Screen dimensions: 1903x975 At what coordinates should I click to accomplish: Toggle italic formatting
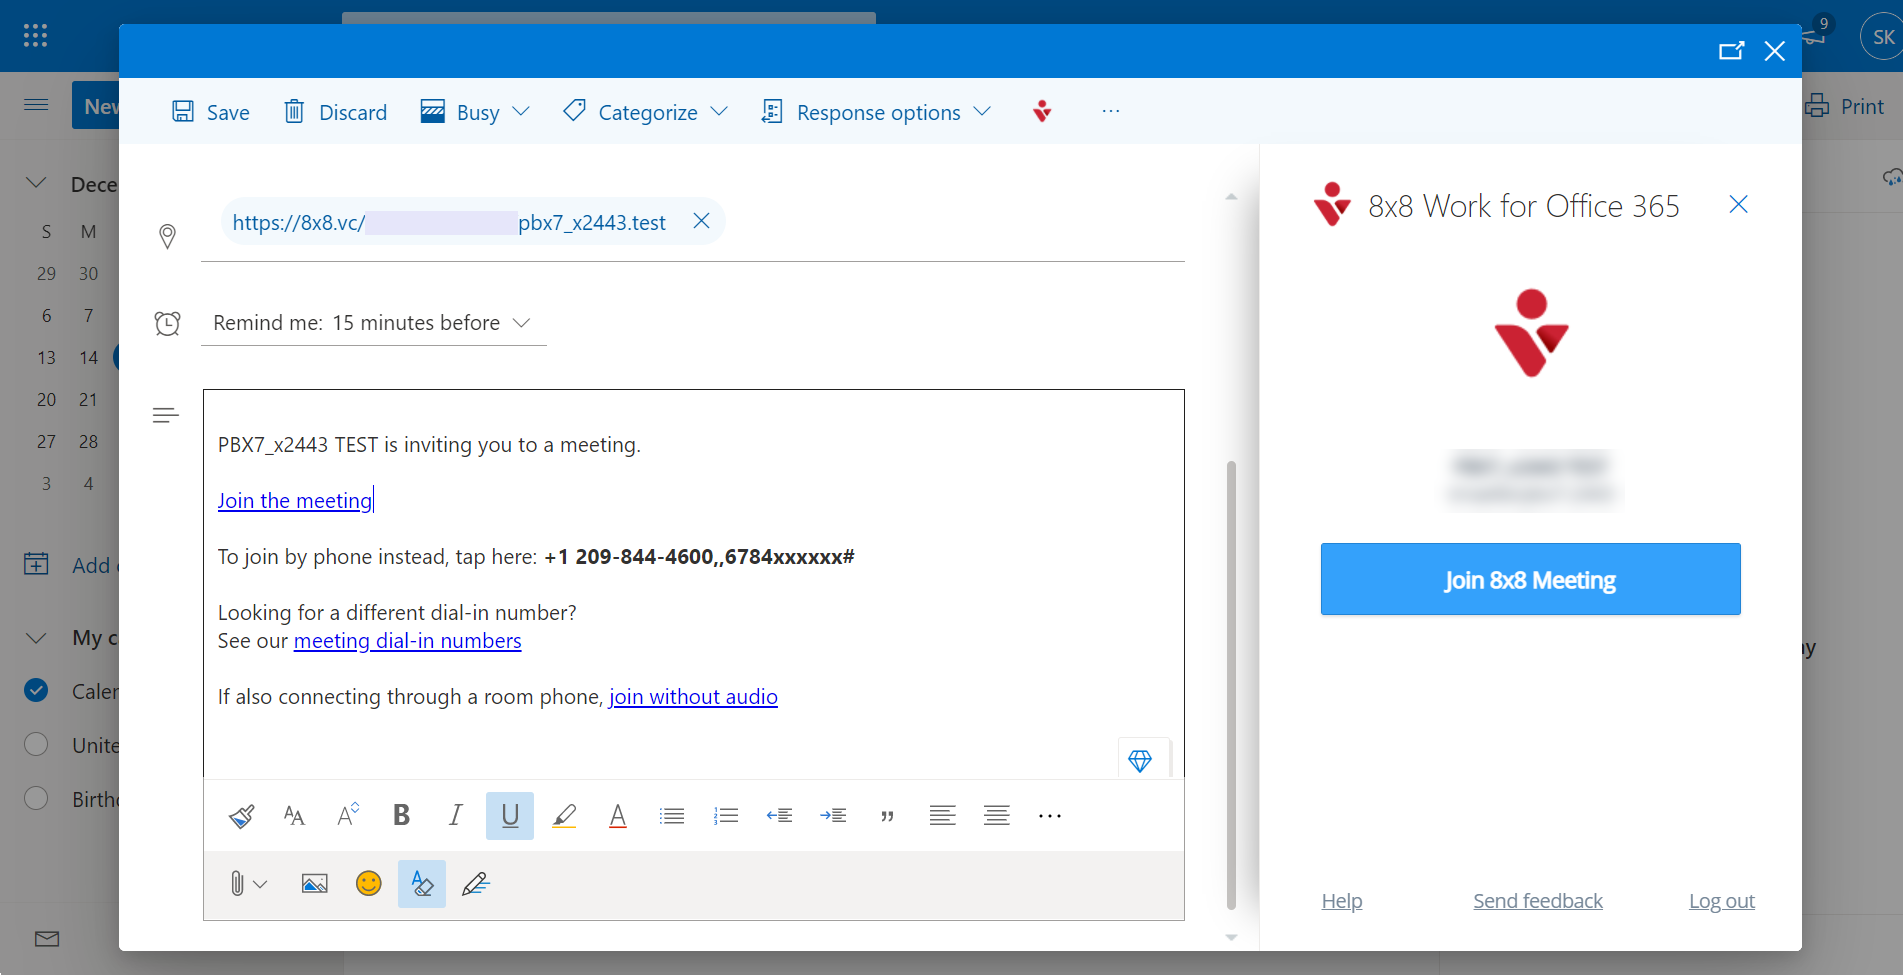[456, 816]
